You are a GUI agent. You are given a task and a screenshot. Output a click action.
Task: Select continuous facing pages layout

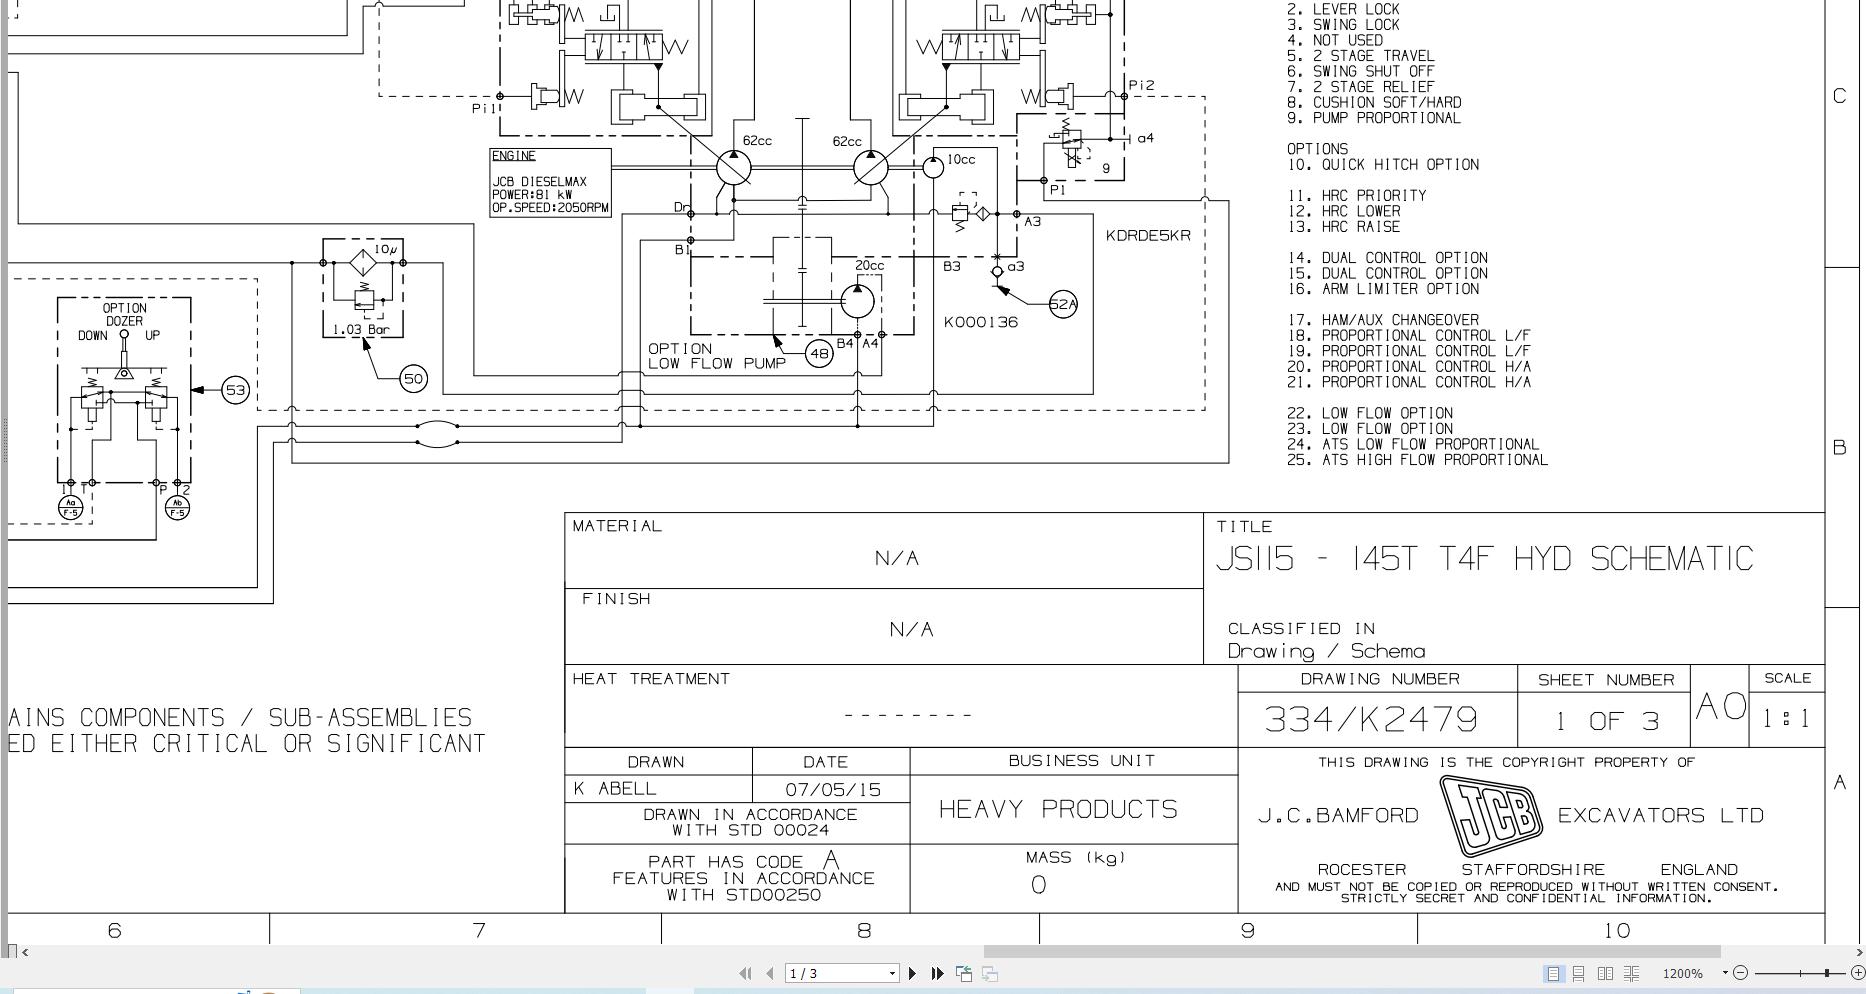pyautogui.click(x=1630, y=972)
